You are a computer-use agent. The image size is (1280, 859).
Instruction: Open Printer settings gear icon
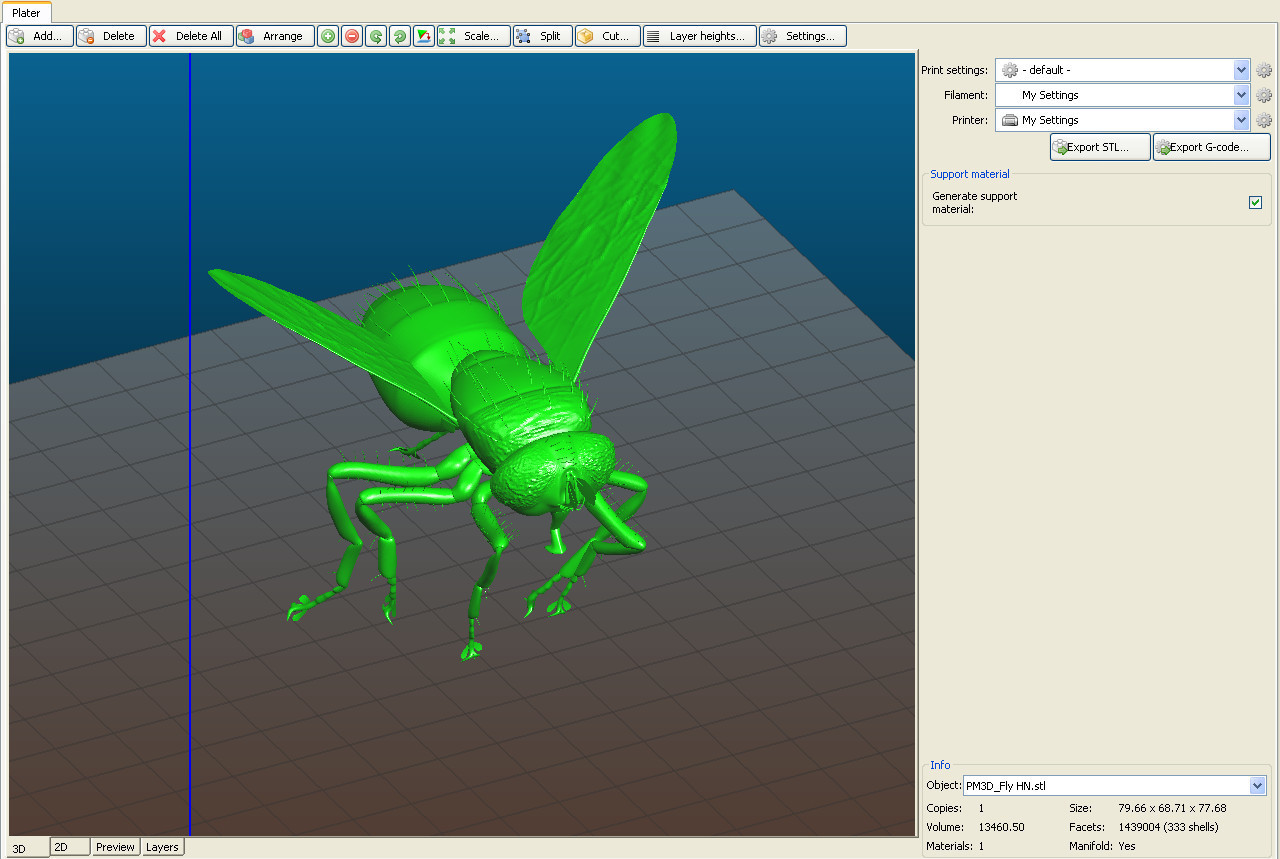(1264, 120)
